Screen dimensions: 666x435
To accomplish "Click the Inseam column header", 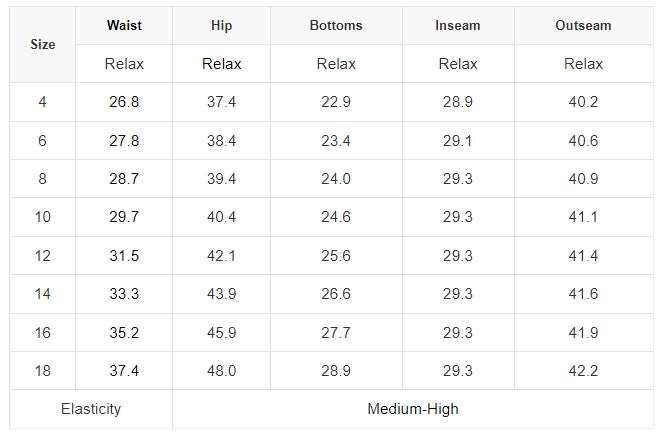I will [x=458, y=25].
